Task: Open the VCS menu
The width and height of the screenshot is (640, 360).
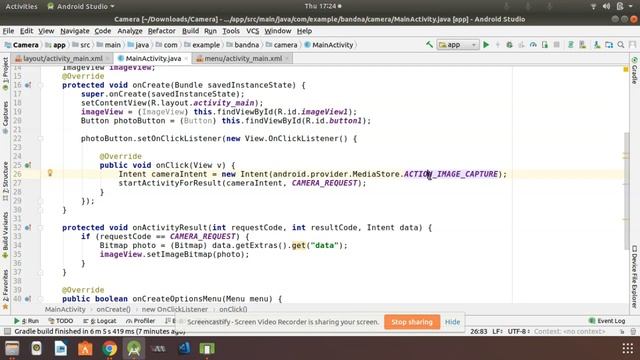Action: pos(252,31)
